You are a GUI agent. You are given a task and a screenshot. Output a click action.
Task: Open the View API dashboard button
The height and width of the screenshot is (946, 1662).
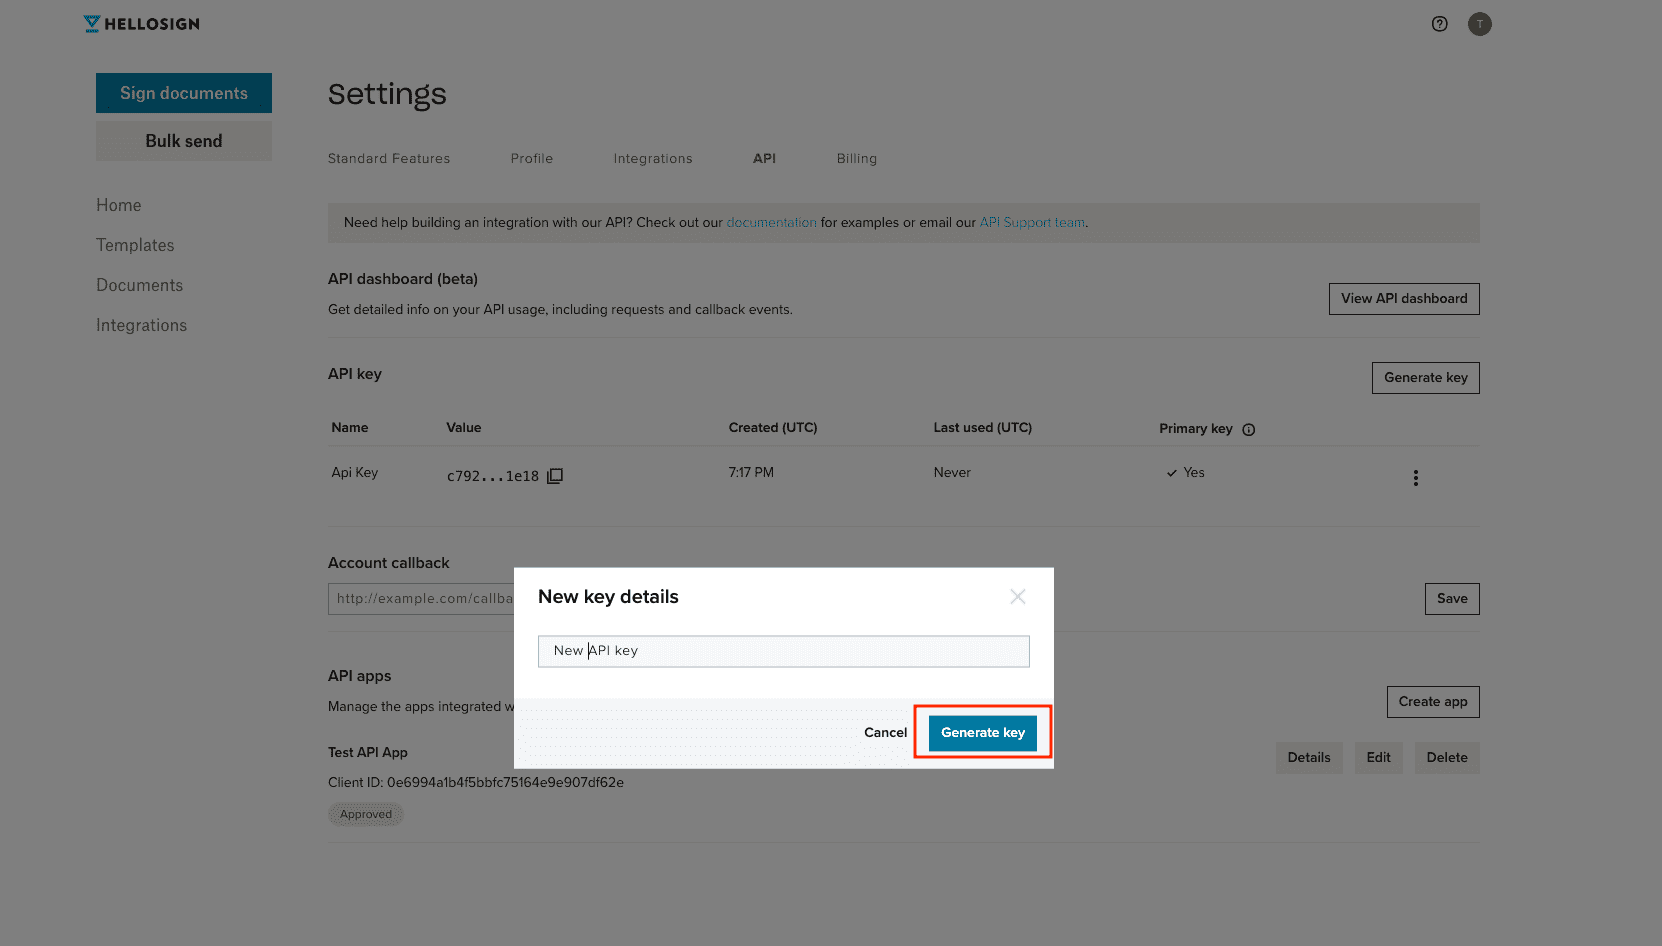coord(1403,298)
